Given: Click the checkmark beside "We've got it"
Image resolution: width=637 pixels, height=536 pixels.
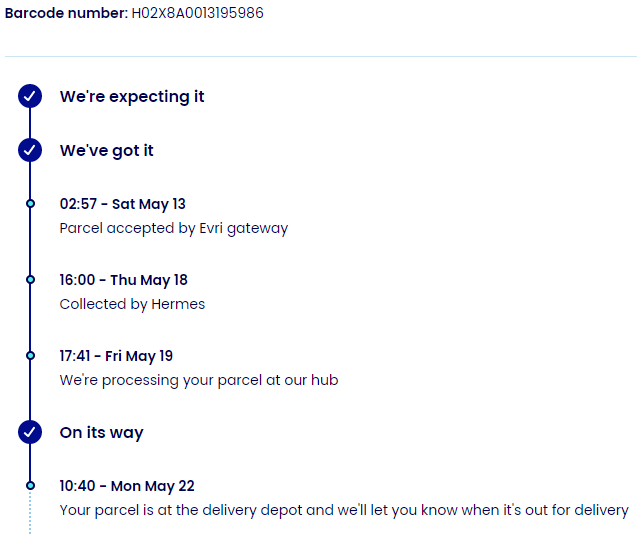Looking at the screenshot, I should [30, 150].
